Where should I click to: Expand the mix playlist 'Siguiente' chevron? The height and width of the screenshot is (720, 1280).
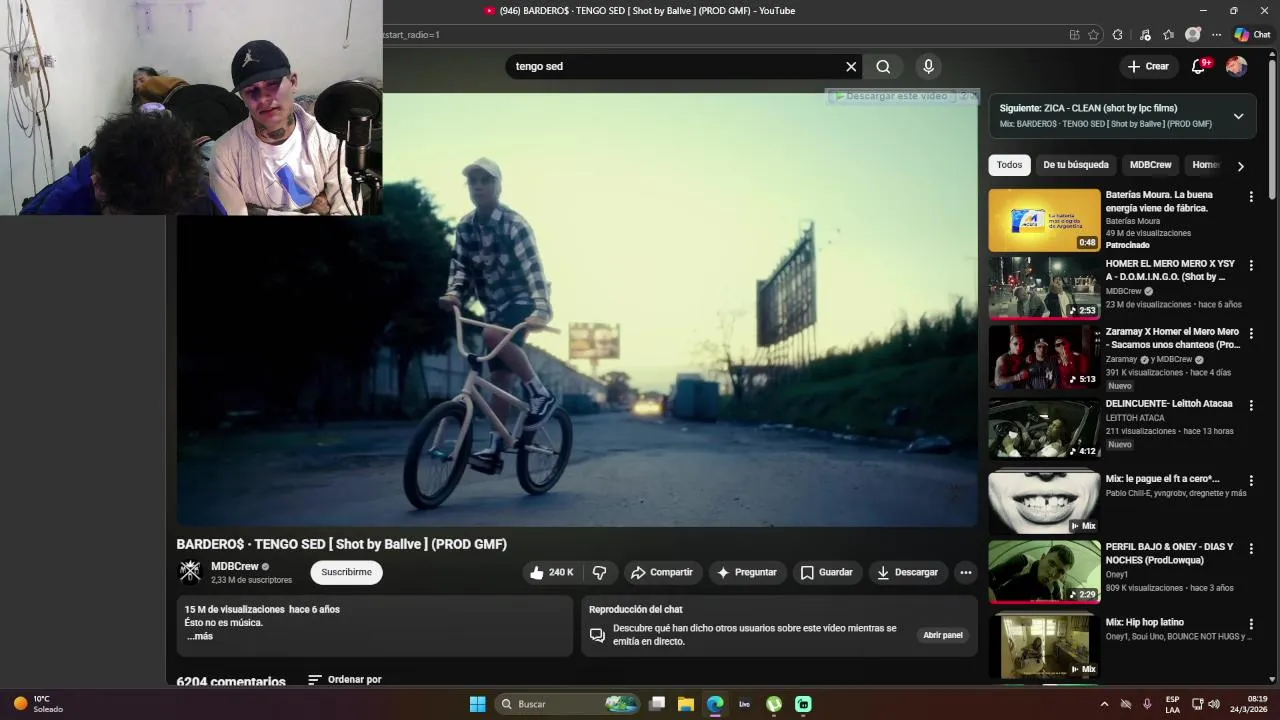click(1238, 116)
